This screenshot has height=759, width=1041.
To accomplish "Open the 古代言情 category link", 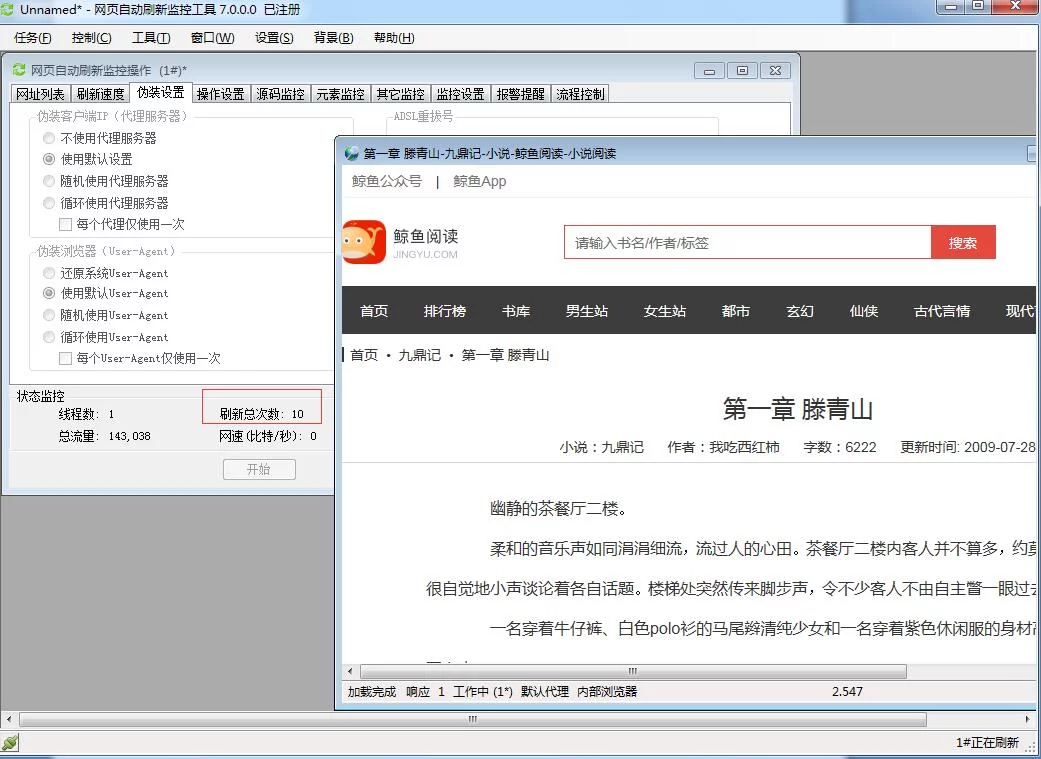I will 942,311.
